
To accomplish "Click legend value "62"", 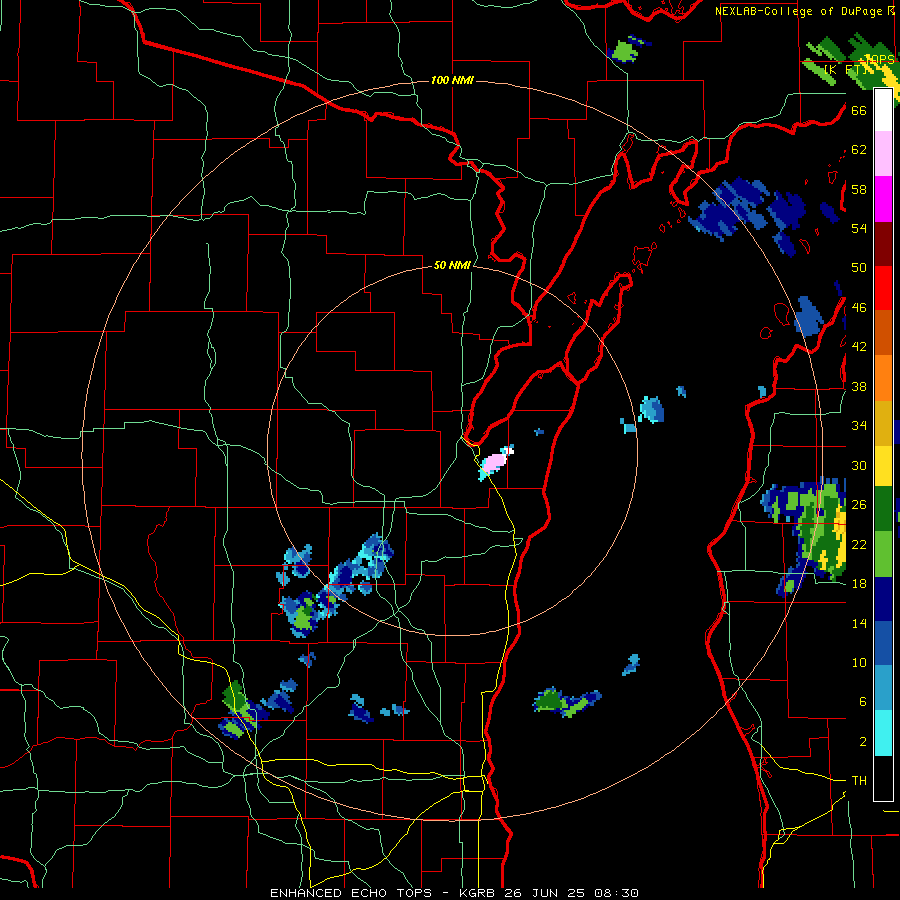I will (859, 150).
